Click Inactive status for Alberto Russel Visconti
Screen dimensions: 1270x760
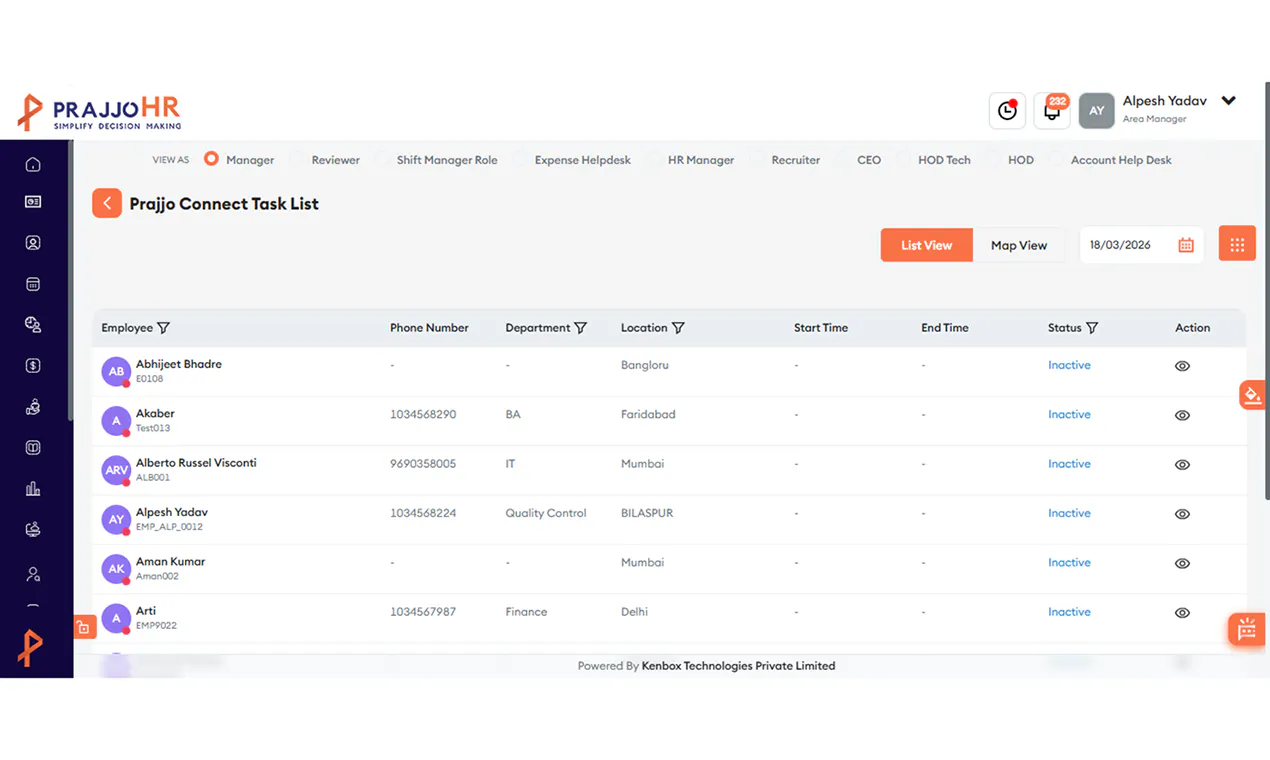pos(1069,464)
